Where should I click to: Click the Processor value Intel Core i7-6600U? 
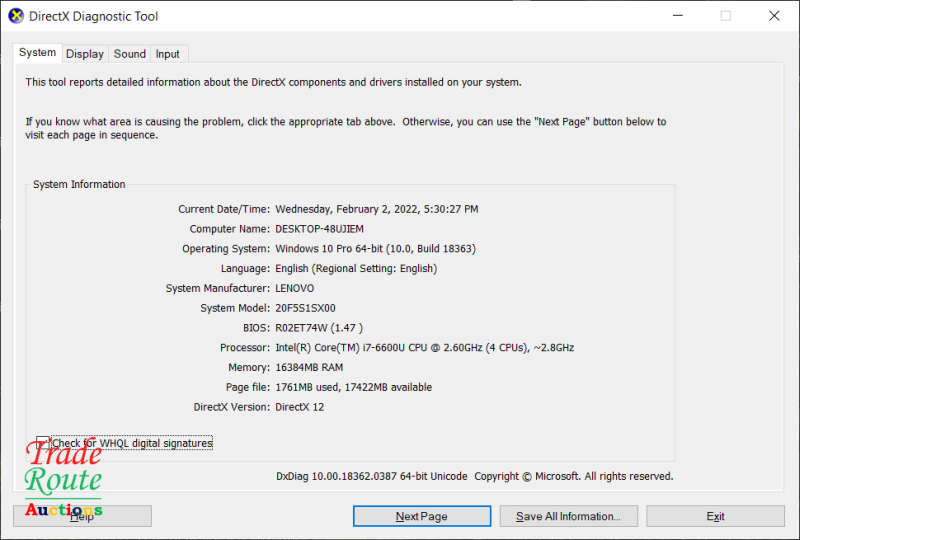pos(424,348)
